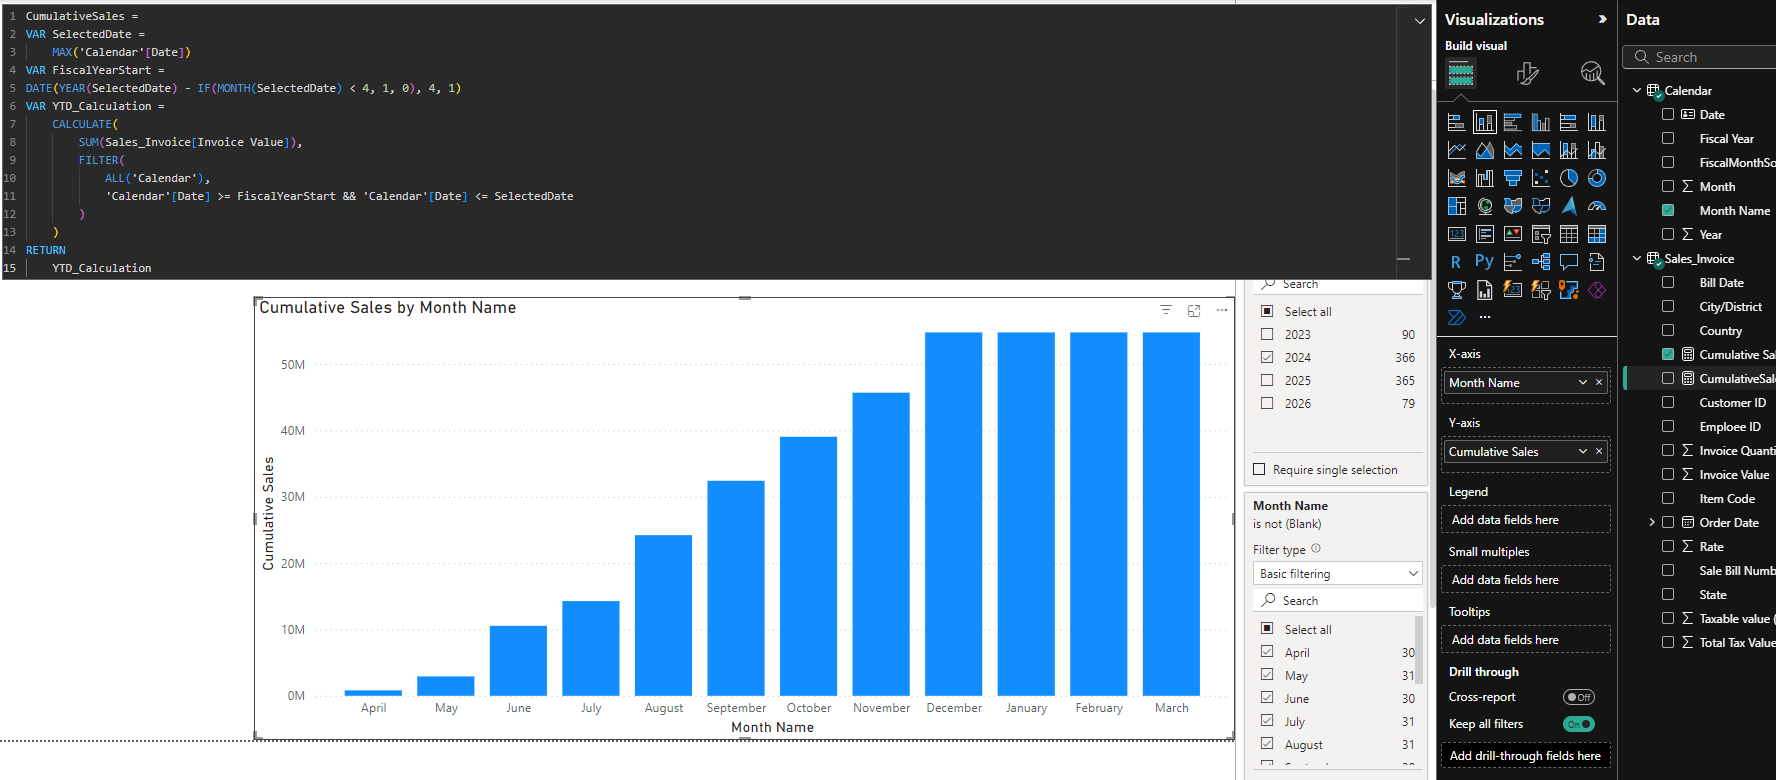Open the chart's filter icon in header

(x=1166, y=310)
